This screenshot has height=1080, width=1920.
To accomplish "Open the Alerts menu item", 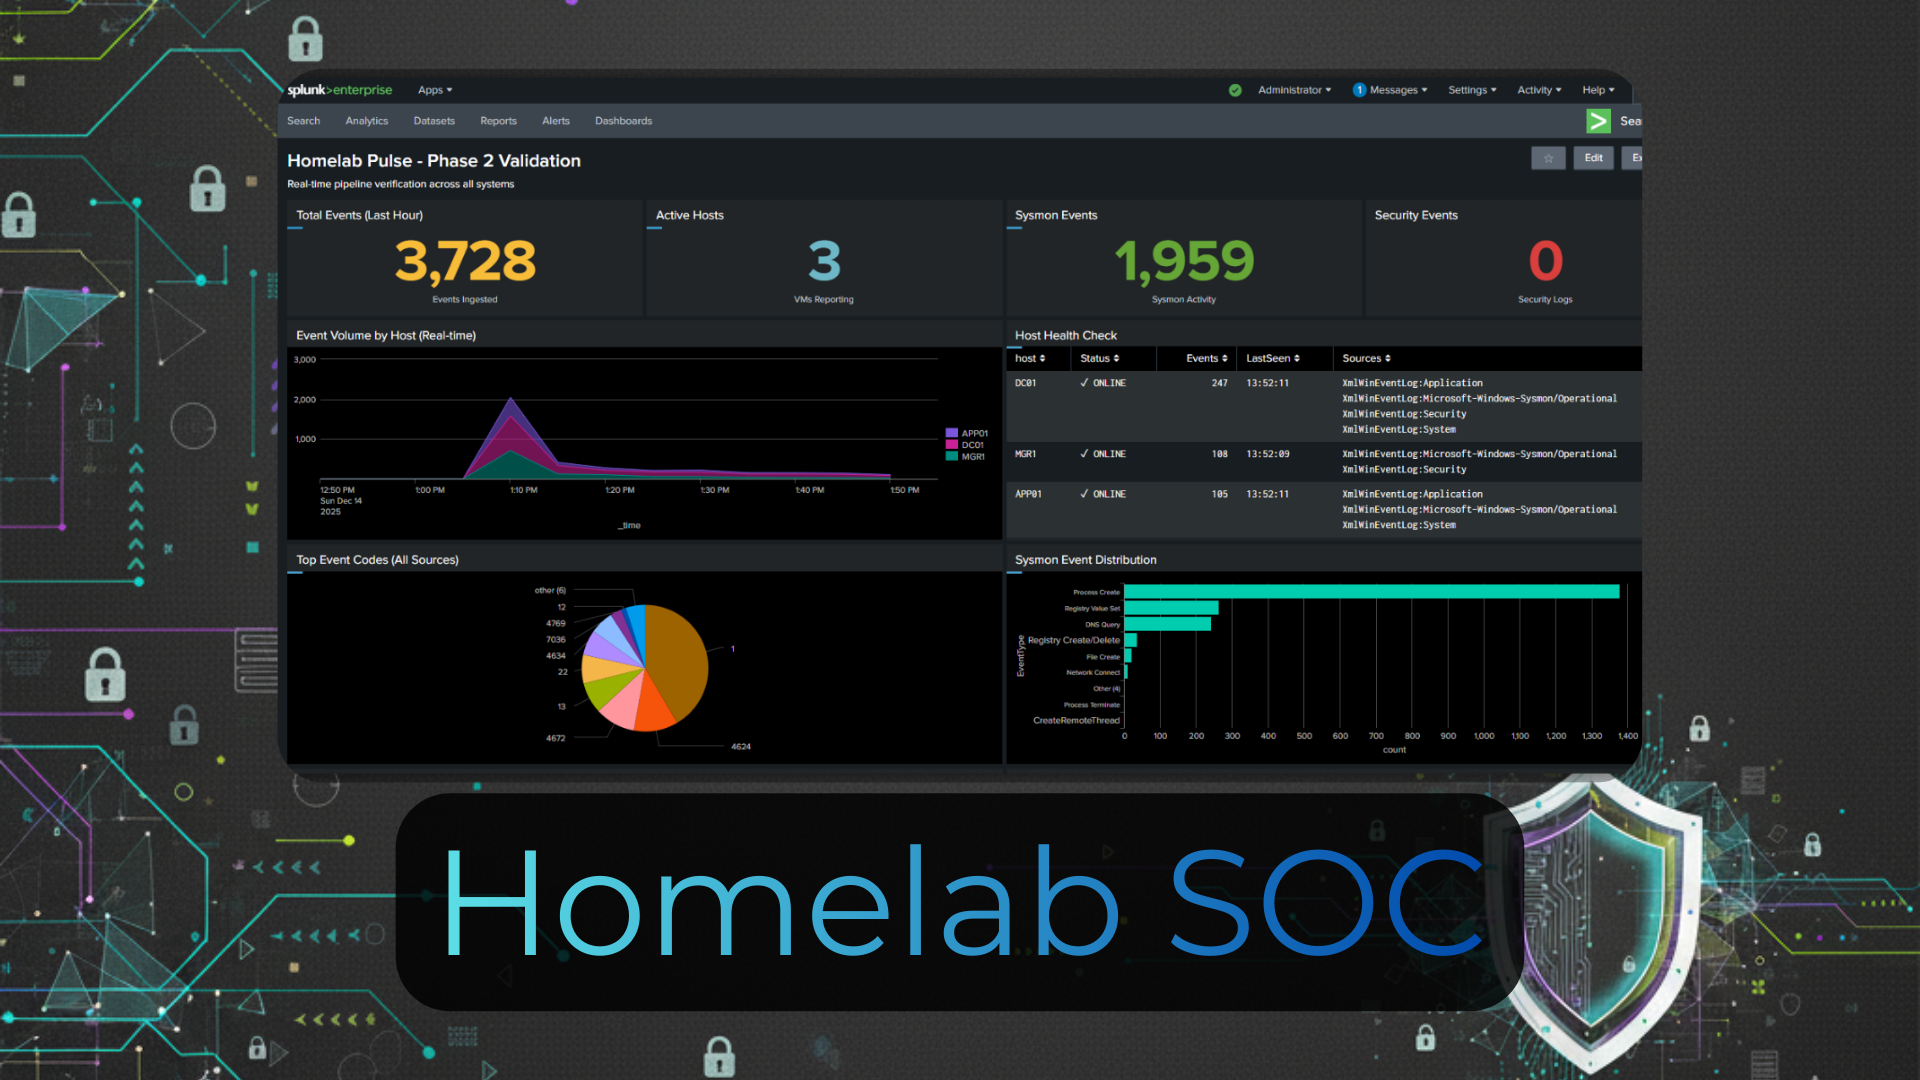I will (x=556, y=121).
